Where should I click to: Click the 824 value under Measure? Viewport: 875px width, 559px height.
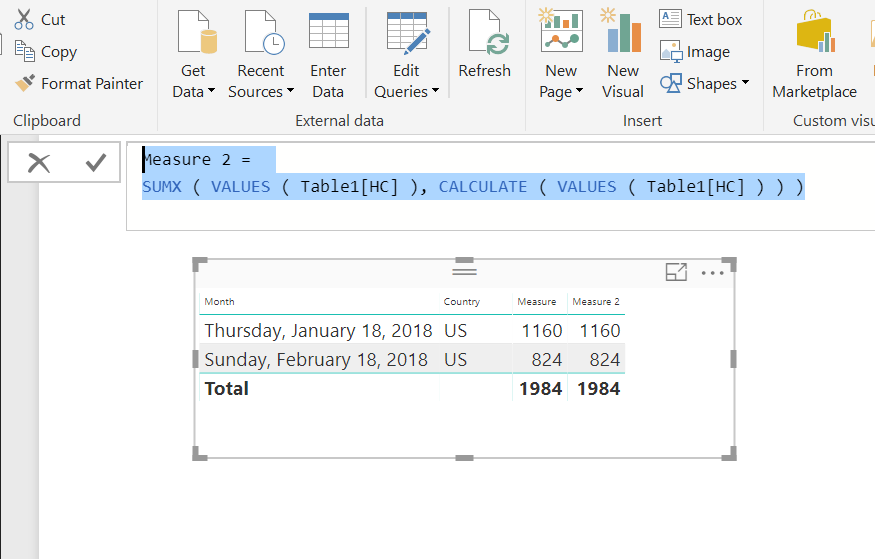(546, 359)
